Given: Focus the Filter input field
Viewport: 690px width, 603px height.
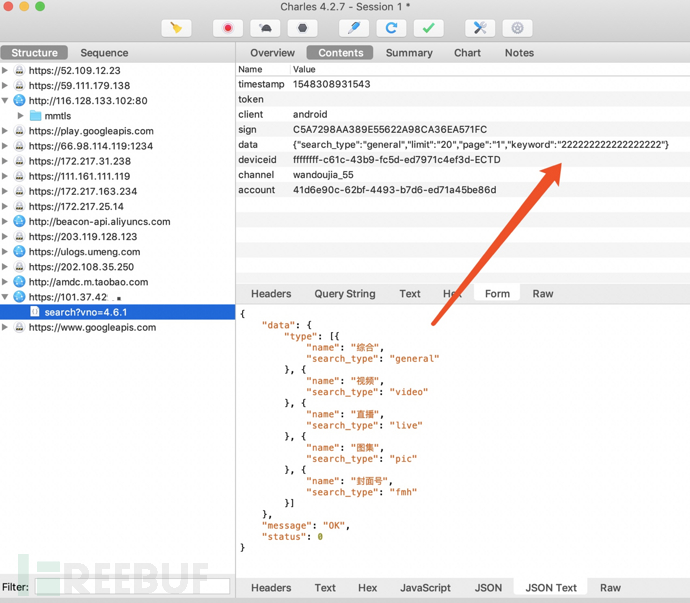Looking at the screenshot, I should click(x=132, y=586).
